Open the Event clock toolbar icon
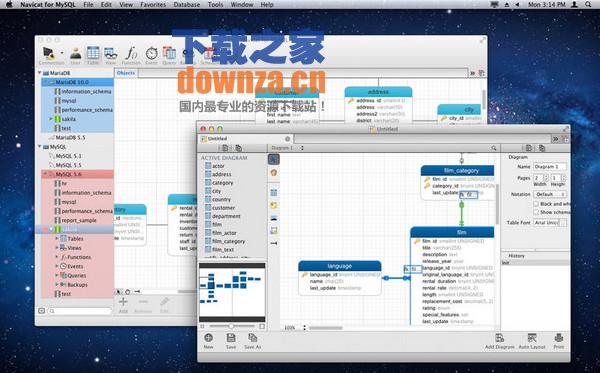This screenshot has height=373, width=600. click(x=152, y=54)
